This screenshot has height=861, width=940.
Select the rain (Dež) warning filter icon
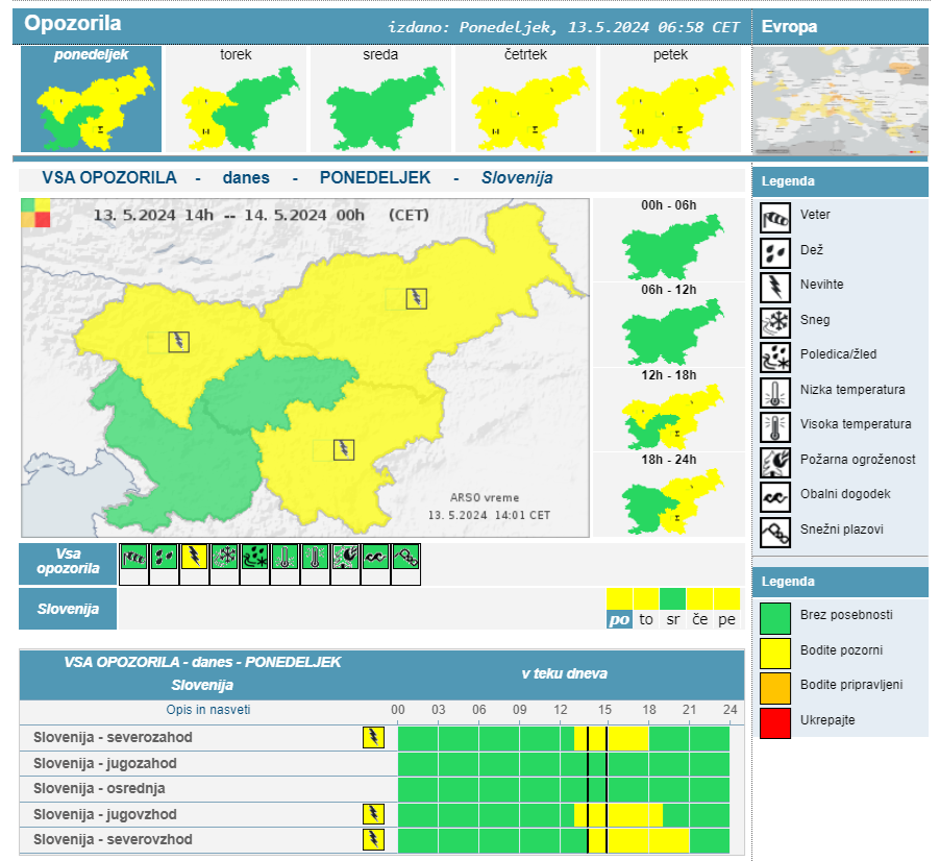(x=164, y=558)
